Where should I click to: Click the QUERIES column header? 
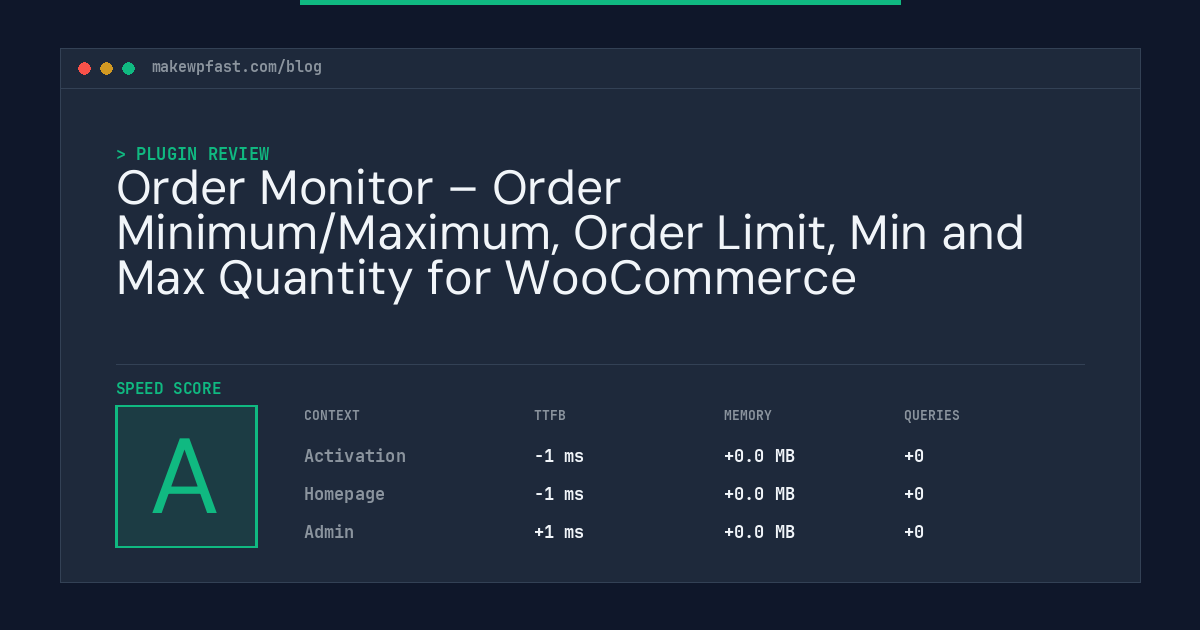[932, 415]
